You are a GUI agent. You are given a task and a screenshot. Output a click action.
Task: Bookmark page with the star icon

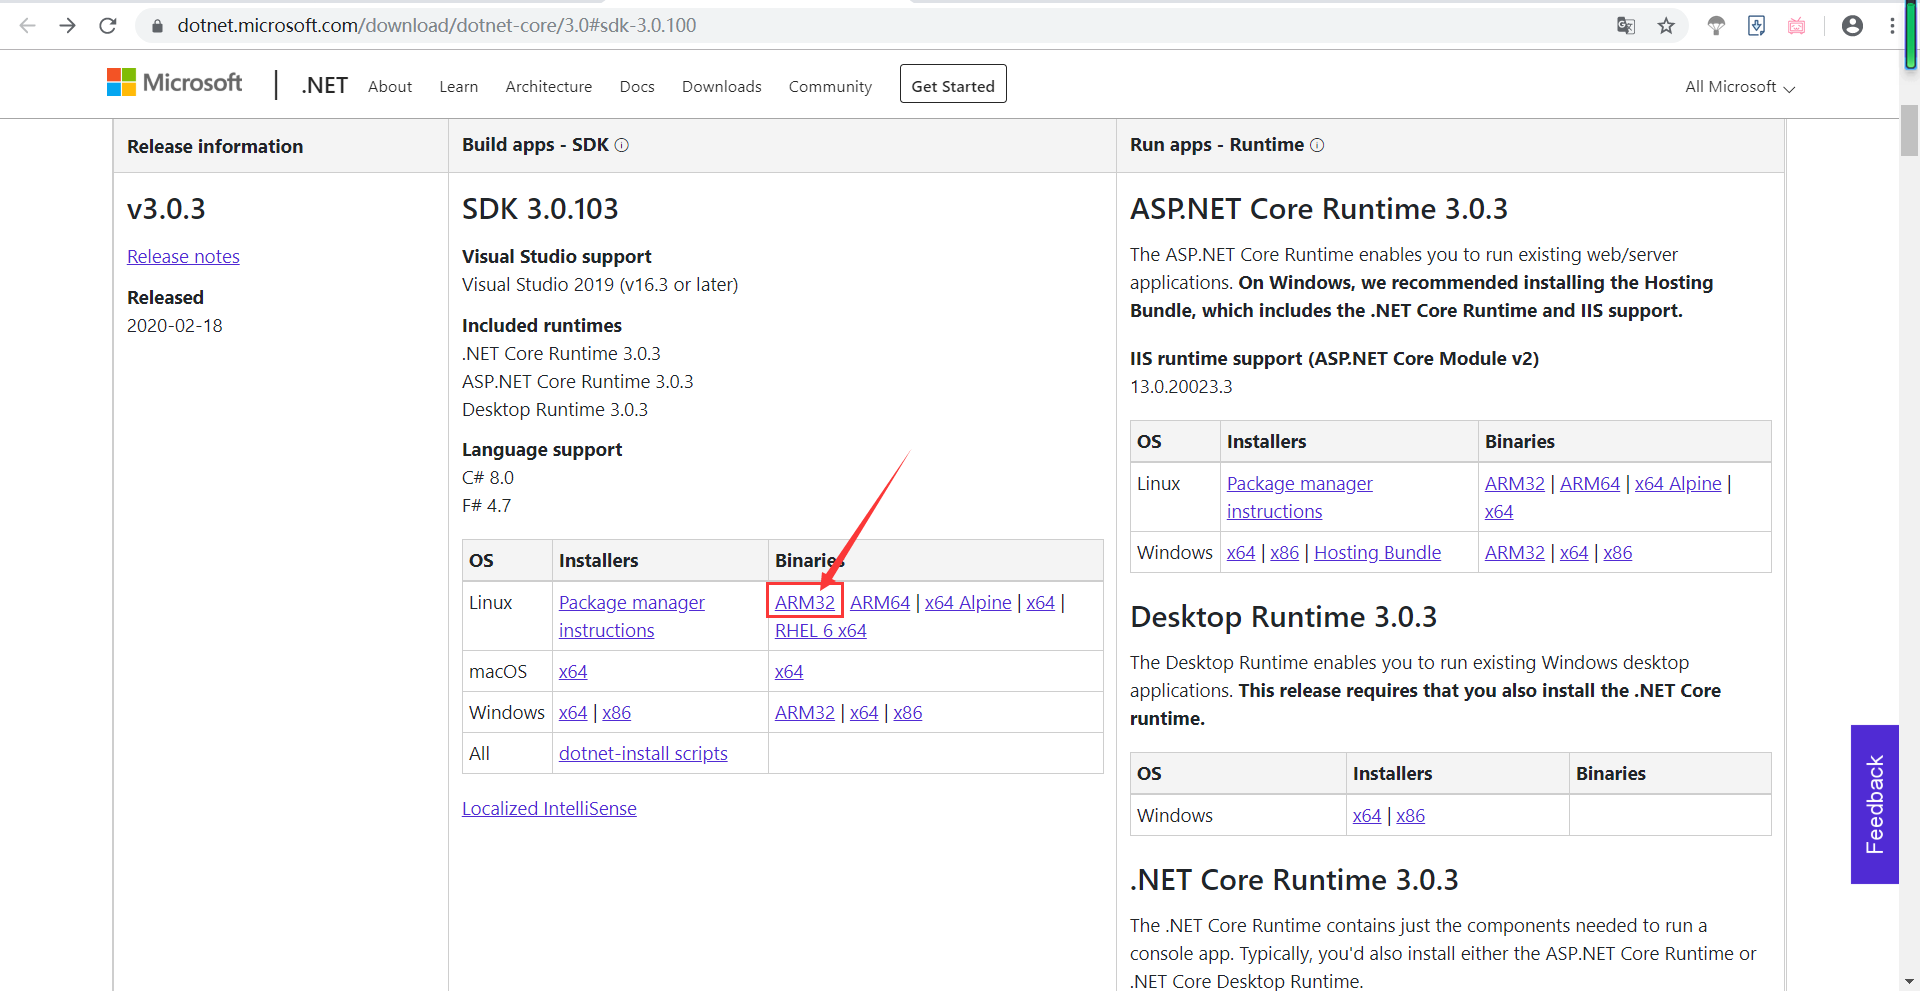(1666, 26)
